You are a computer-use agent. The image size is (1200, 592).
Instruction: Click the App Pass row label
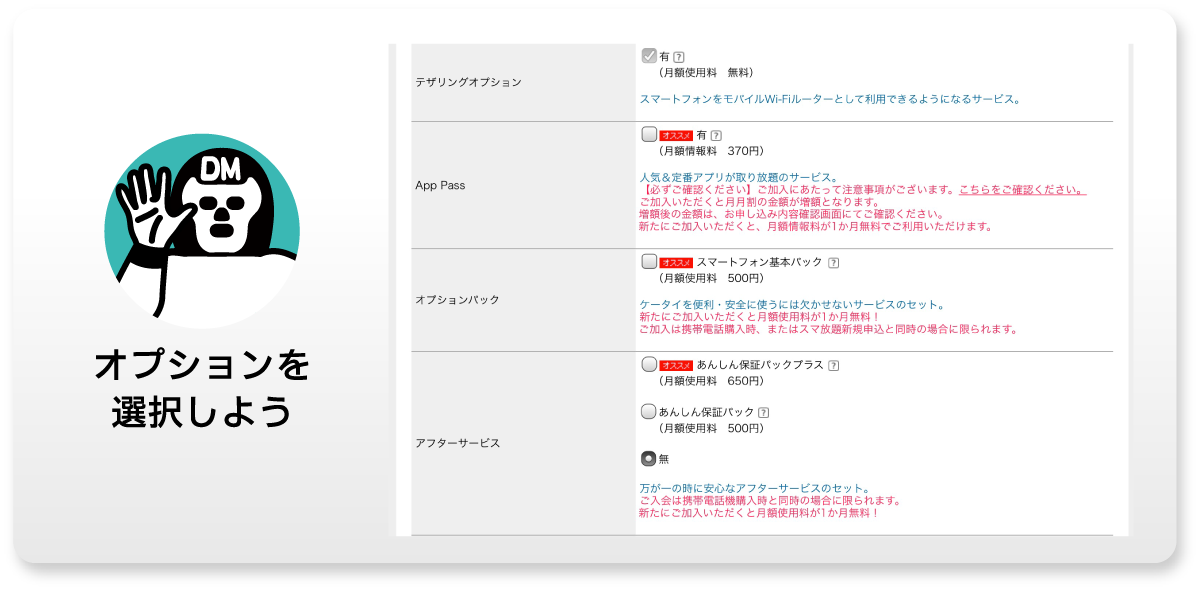[440, 185]
